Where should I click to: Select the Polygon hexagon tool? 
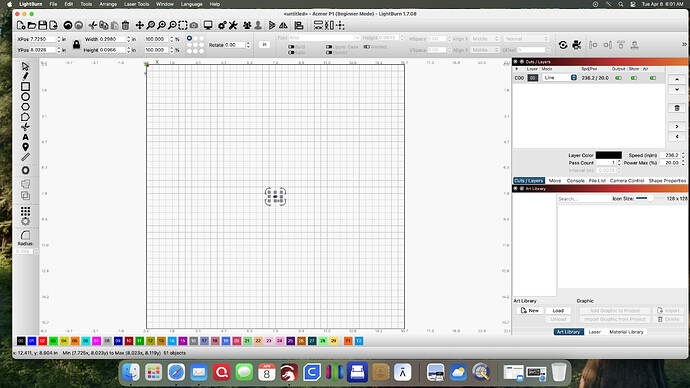pos(26,107)
